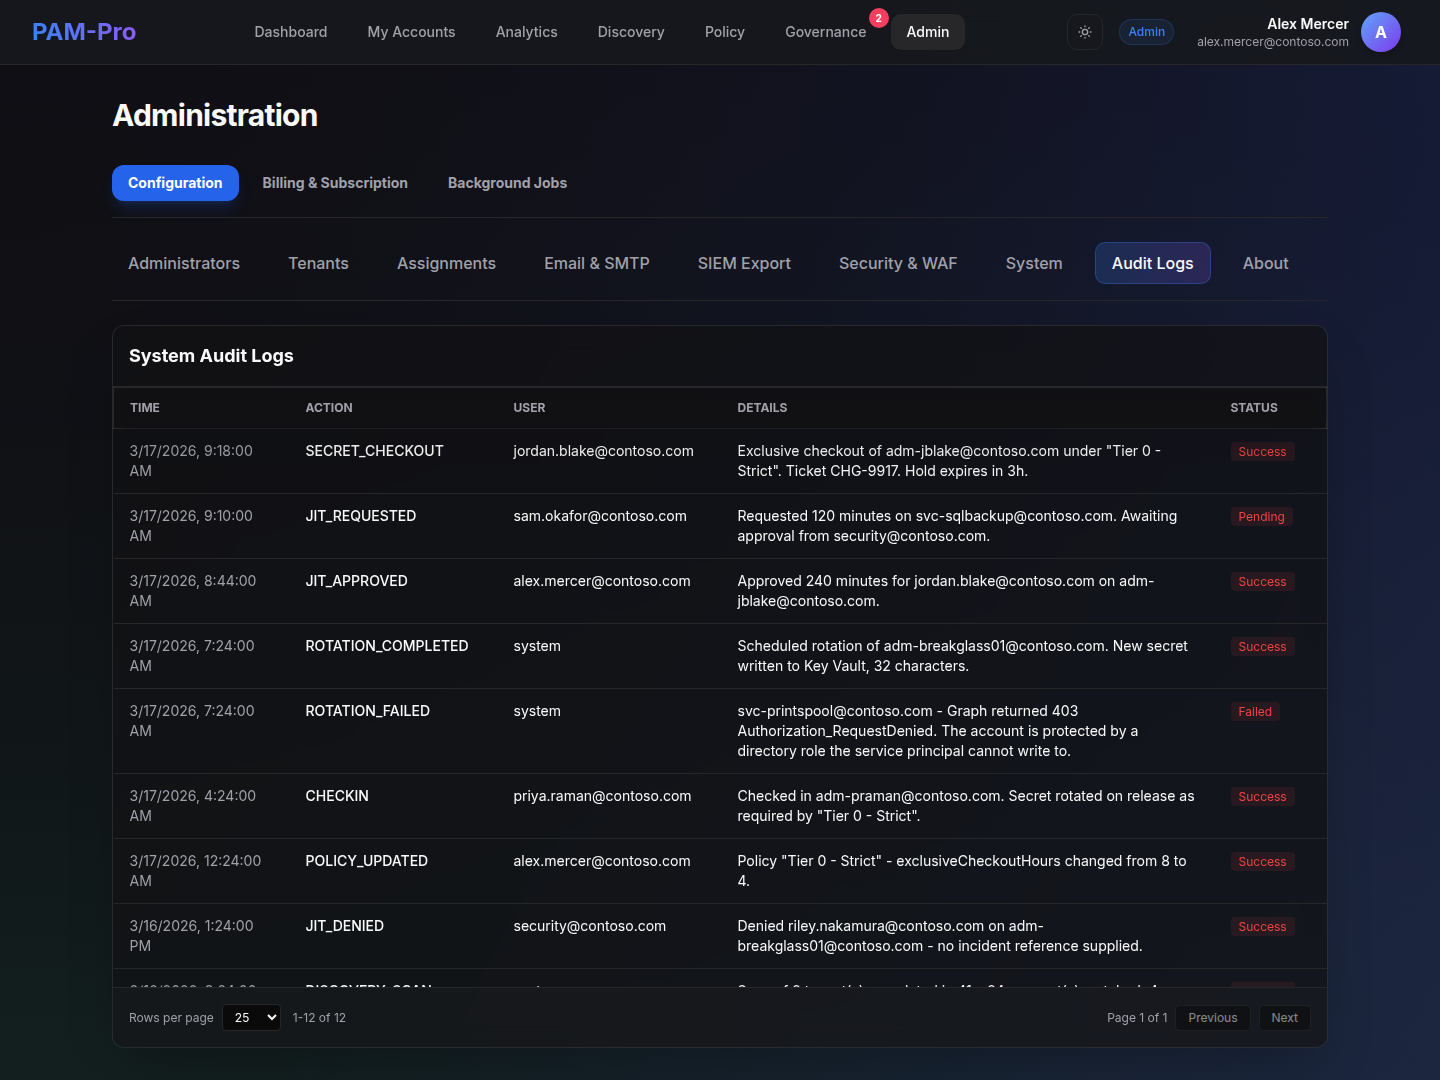This screenshot has width=1440, height=1080.
Task: Click the Page 1 of 1 indicator
Action: [1137, 1017]
